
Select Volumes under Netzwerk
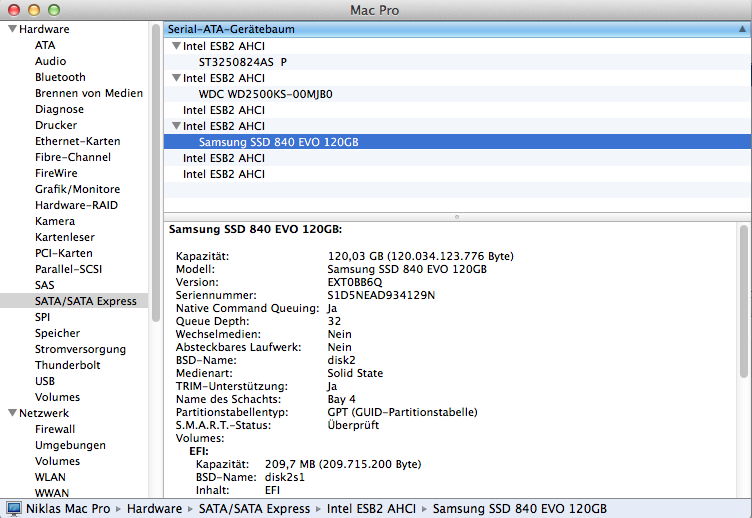pos(57,461)
